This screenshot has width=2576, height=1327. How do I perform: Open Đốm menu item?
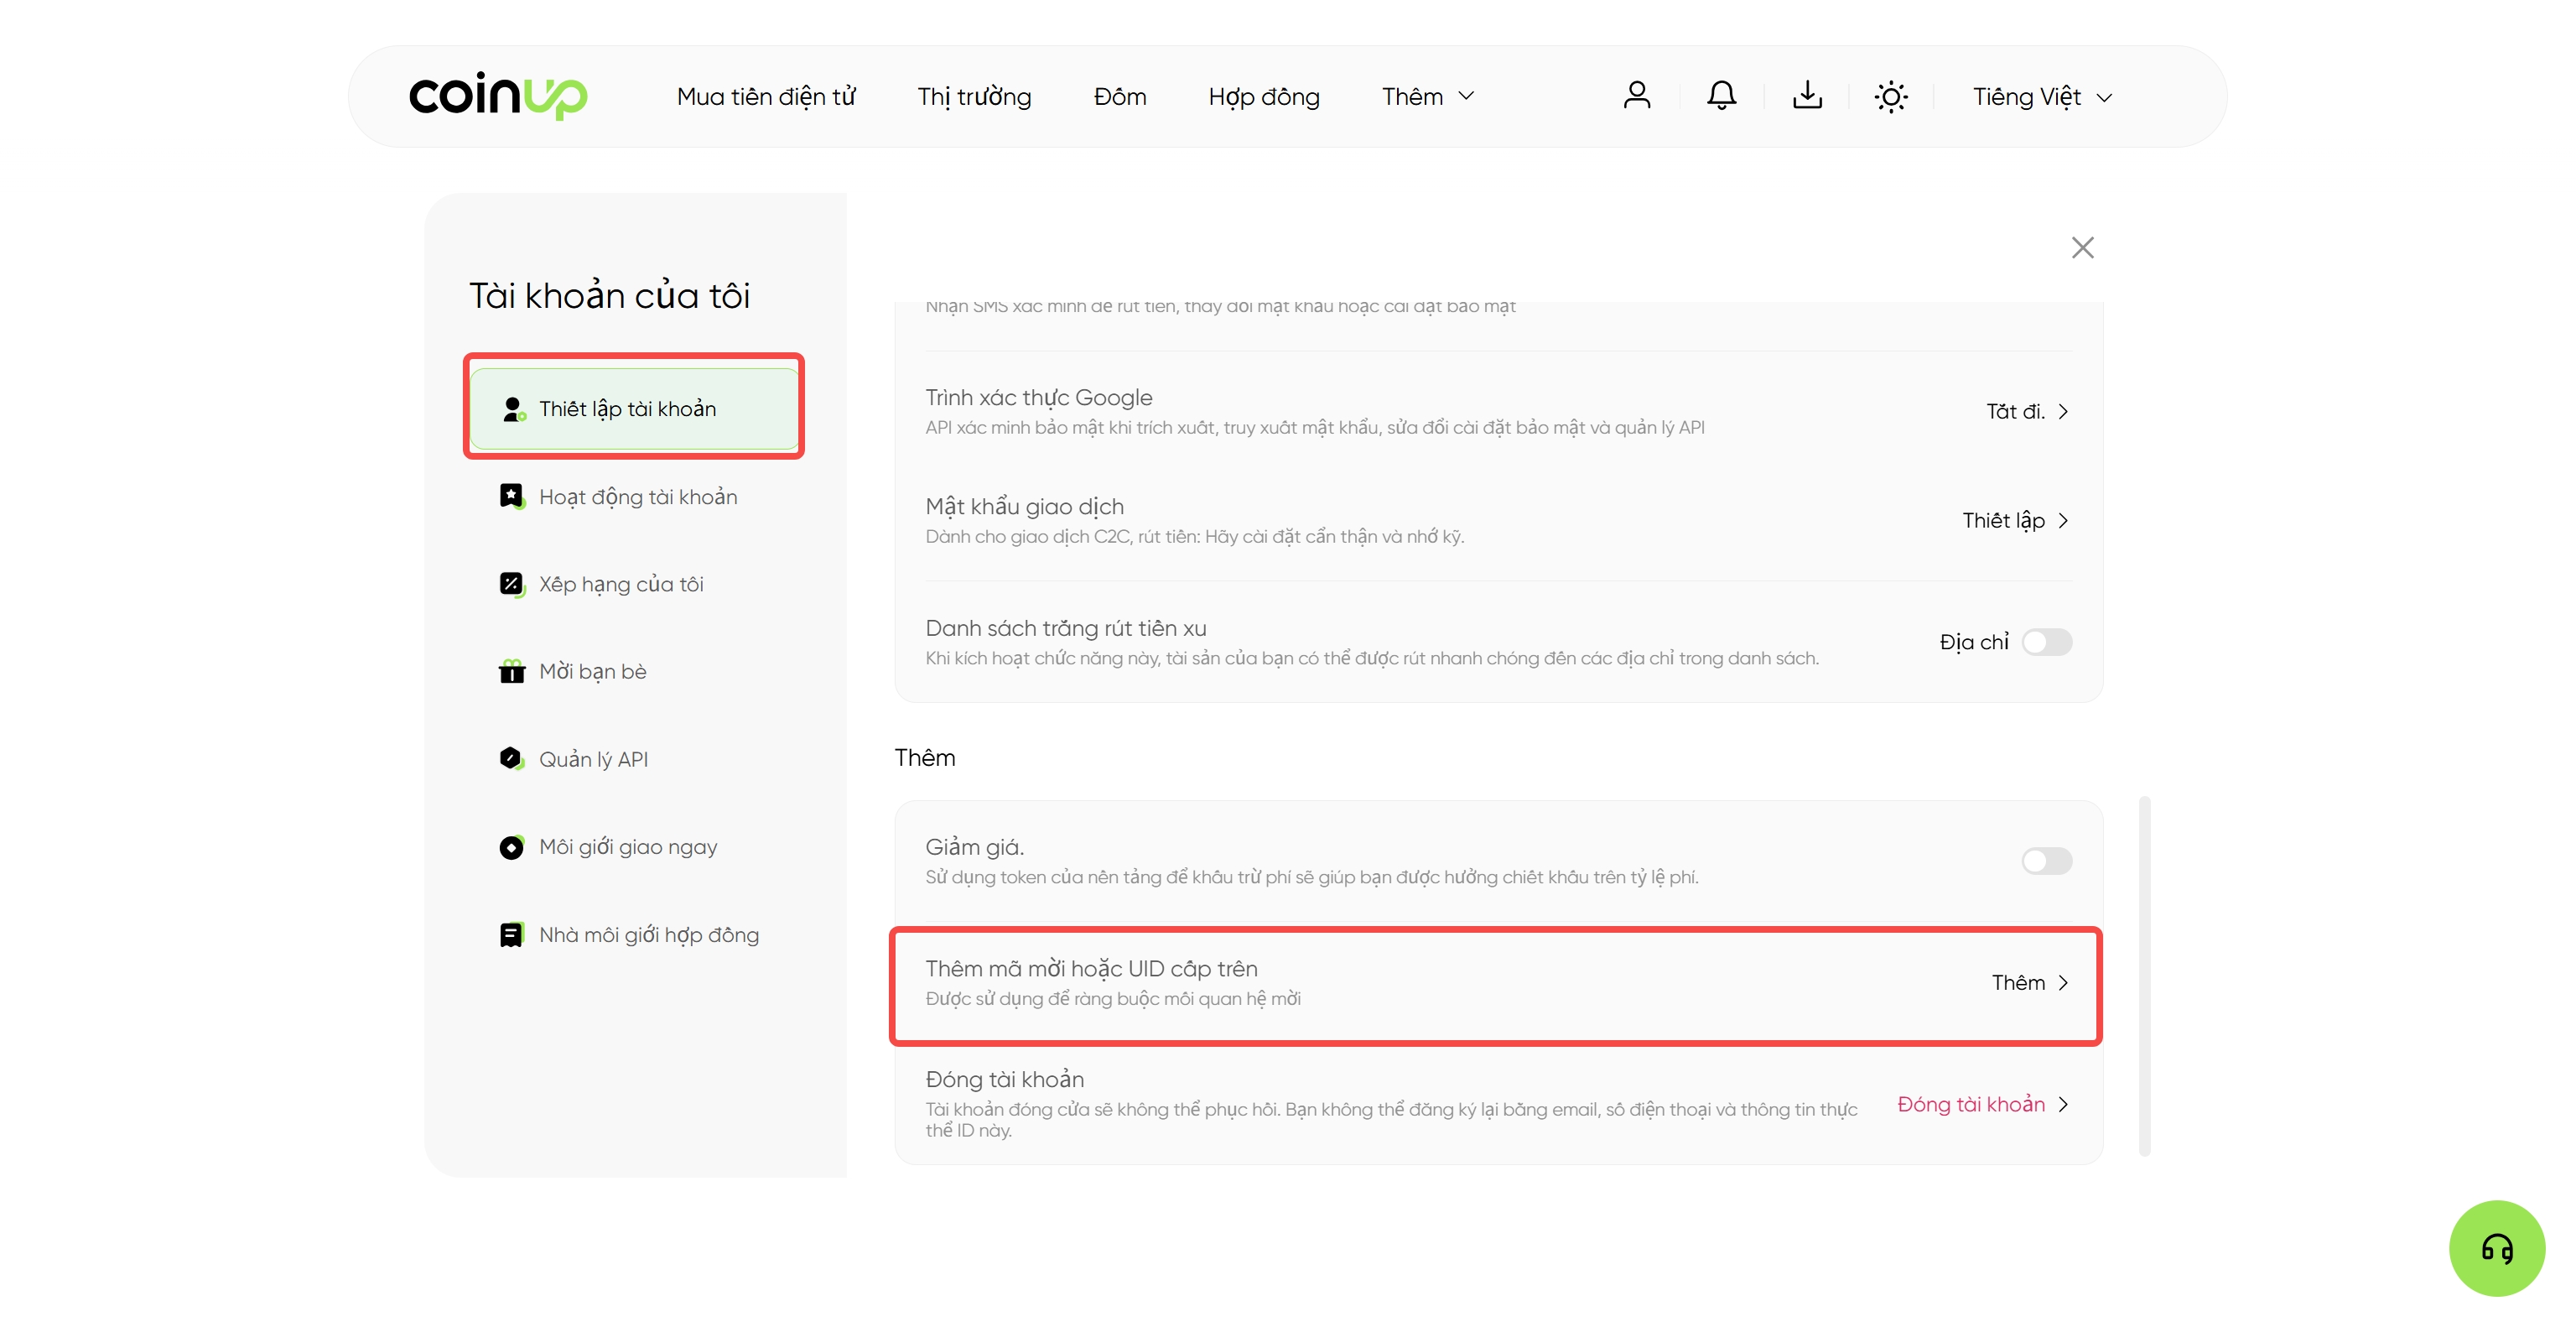(x=1120, y=97)
